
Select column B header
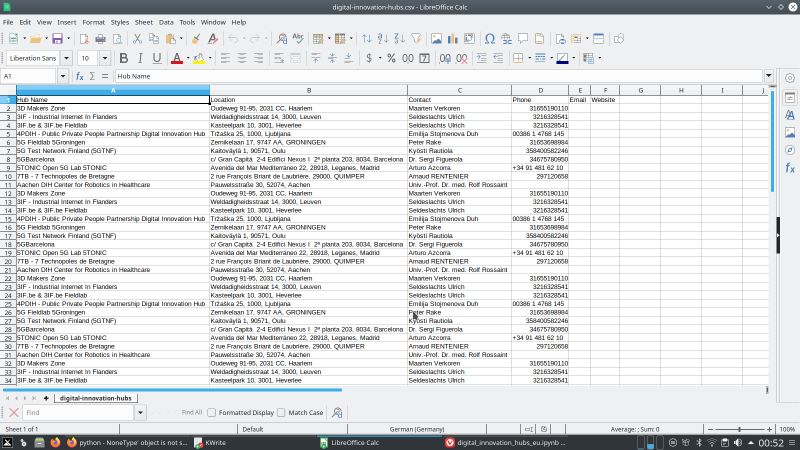(x=309, y=90)
